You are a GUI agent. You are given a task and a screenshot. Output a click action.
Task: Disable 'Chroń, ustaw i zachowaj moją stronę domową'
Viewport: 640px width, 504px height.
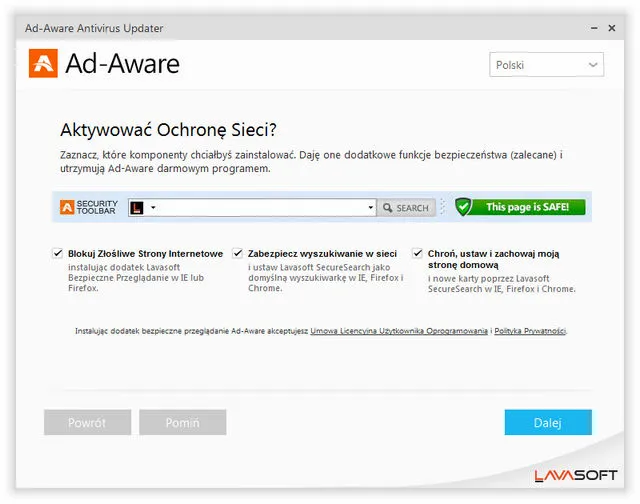[417, 254]
